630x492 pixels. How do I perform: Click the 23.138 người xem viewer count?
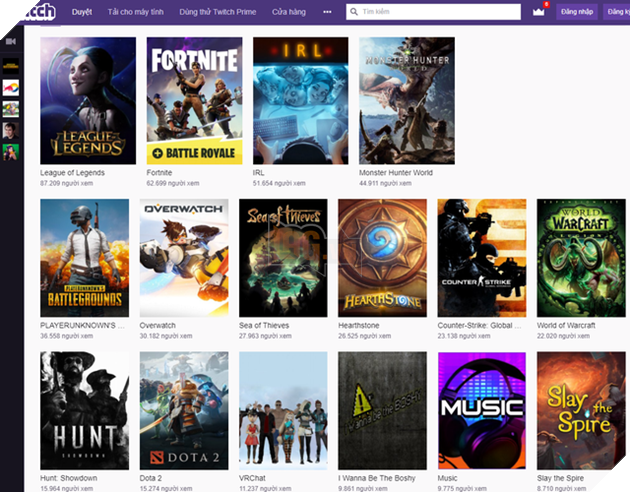(x=464, y=336)
